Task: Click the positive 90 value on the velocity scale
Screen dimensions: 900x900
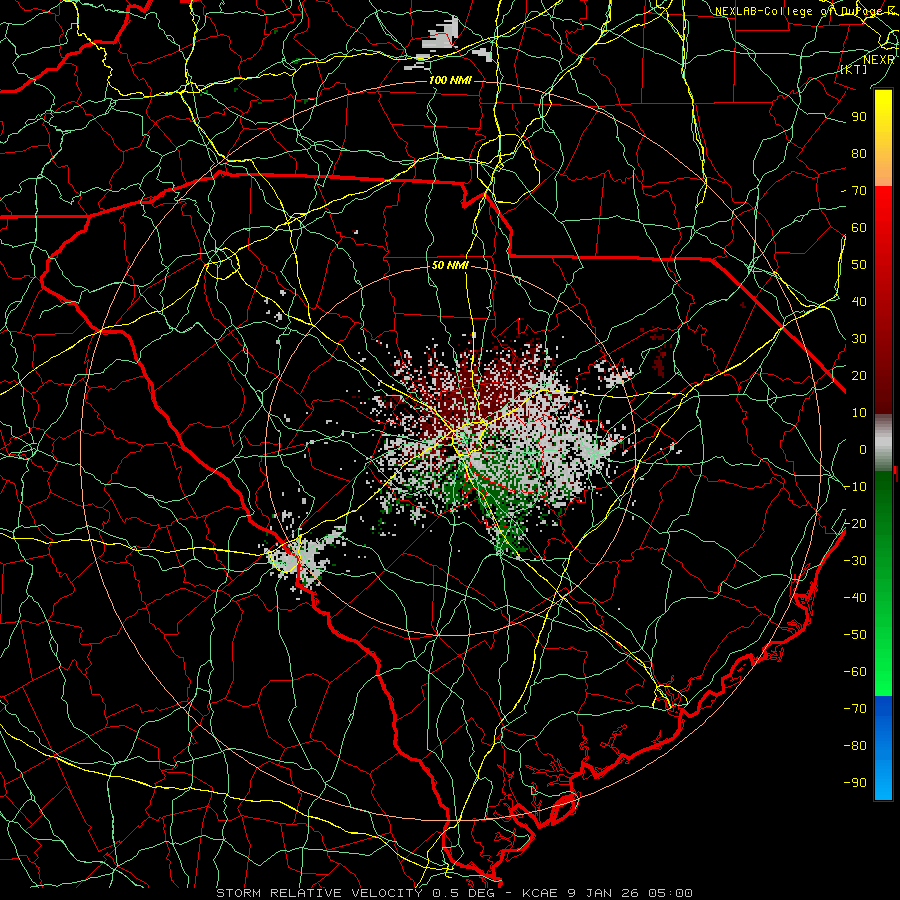Action: click(x=859, y=117)
